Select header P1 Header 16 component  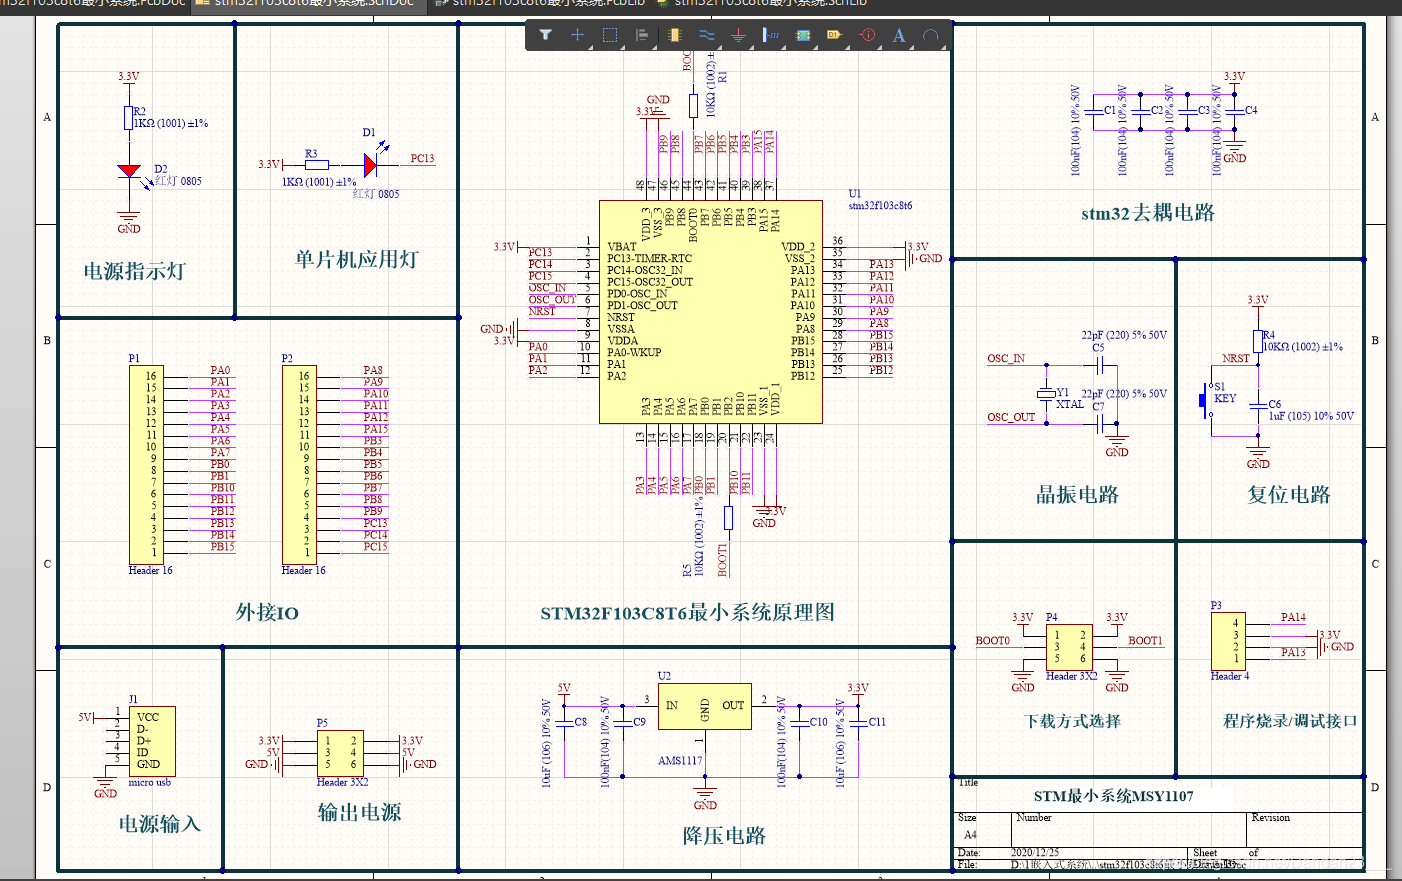[x=146, y=465]
